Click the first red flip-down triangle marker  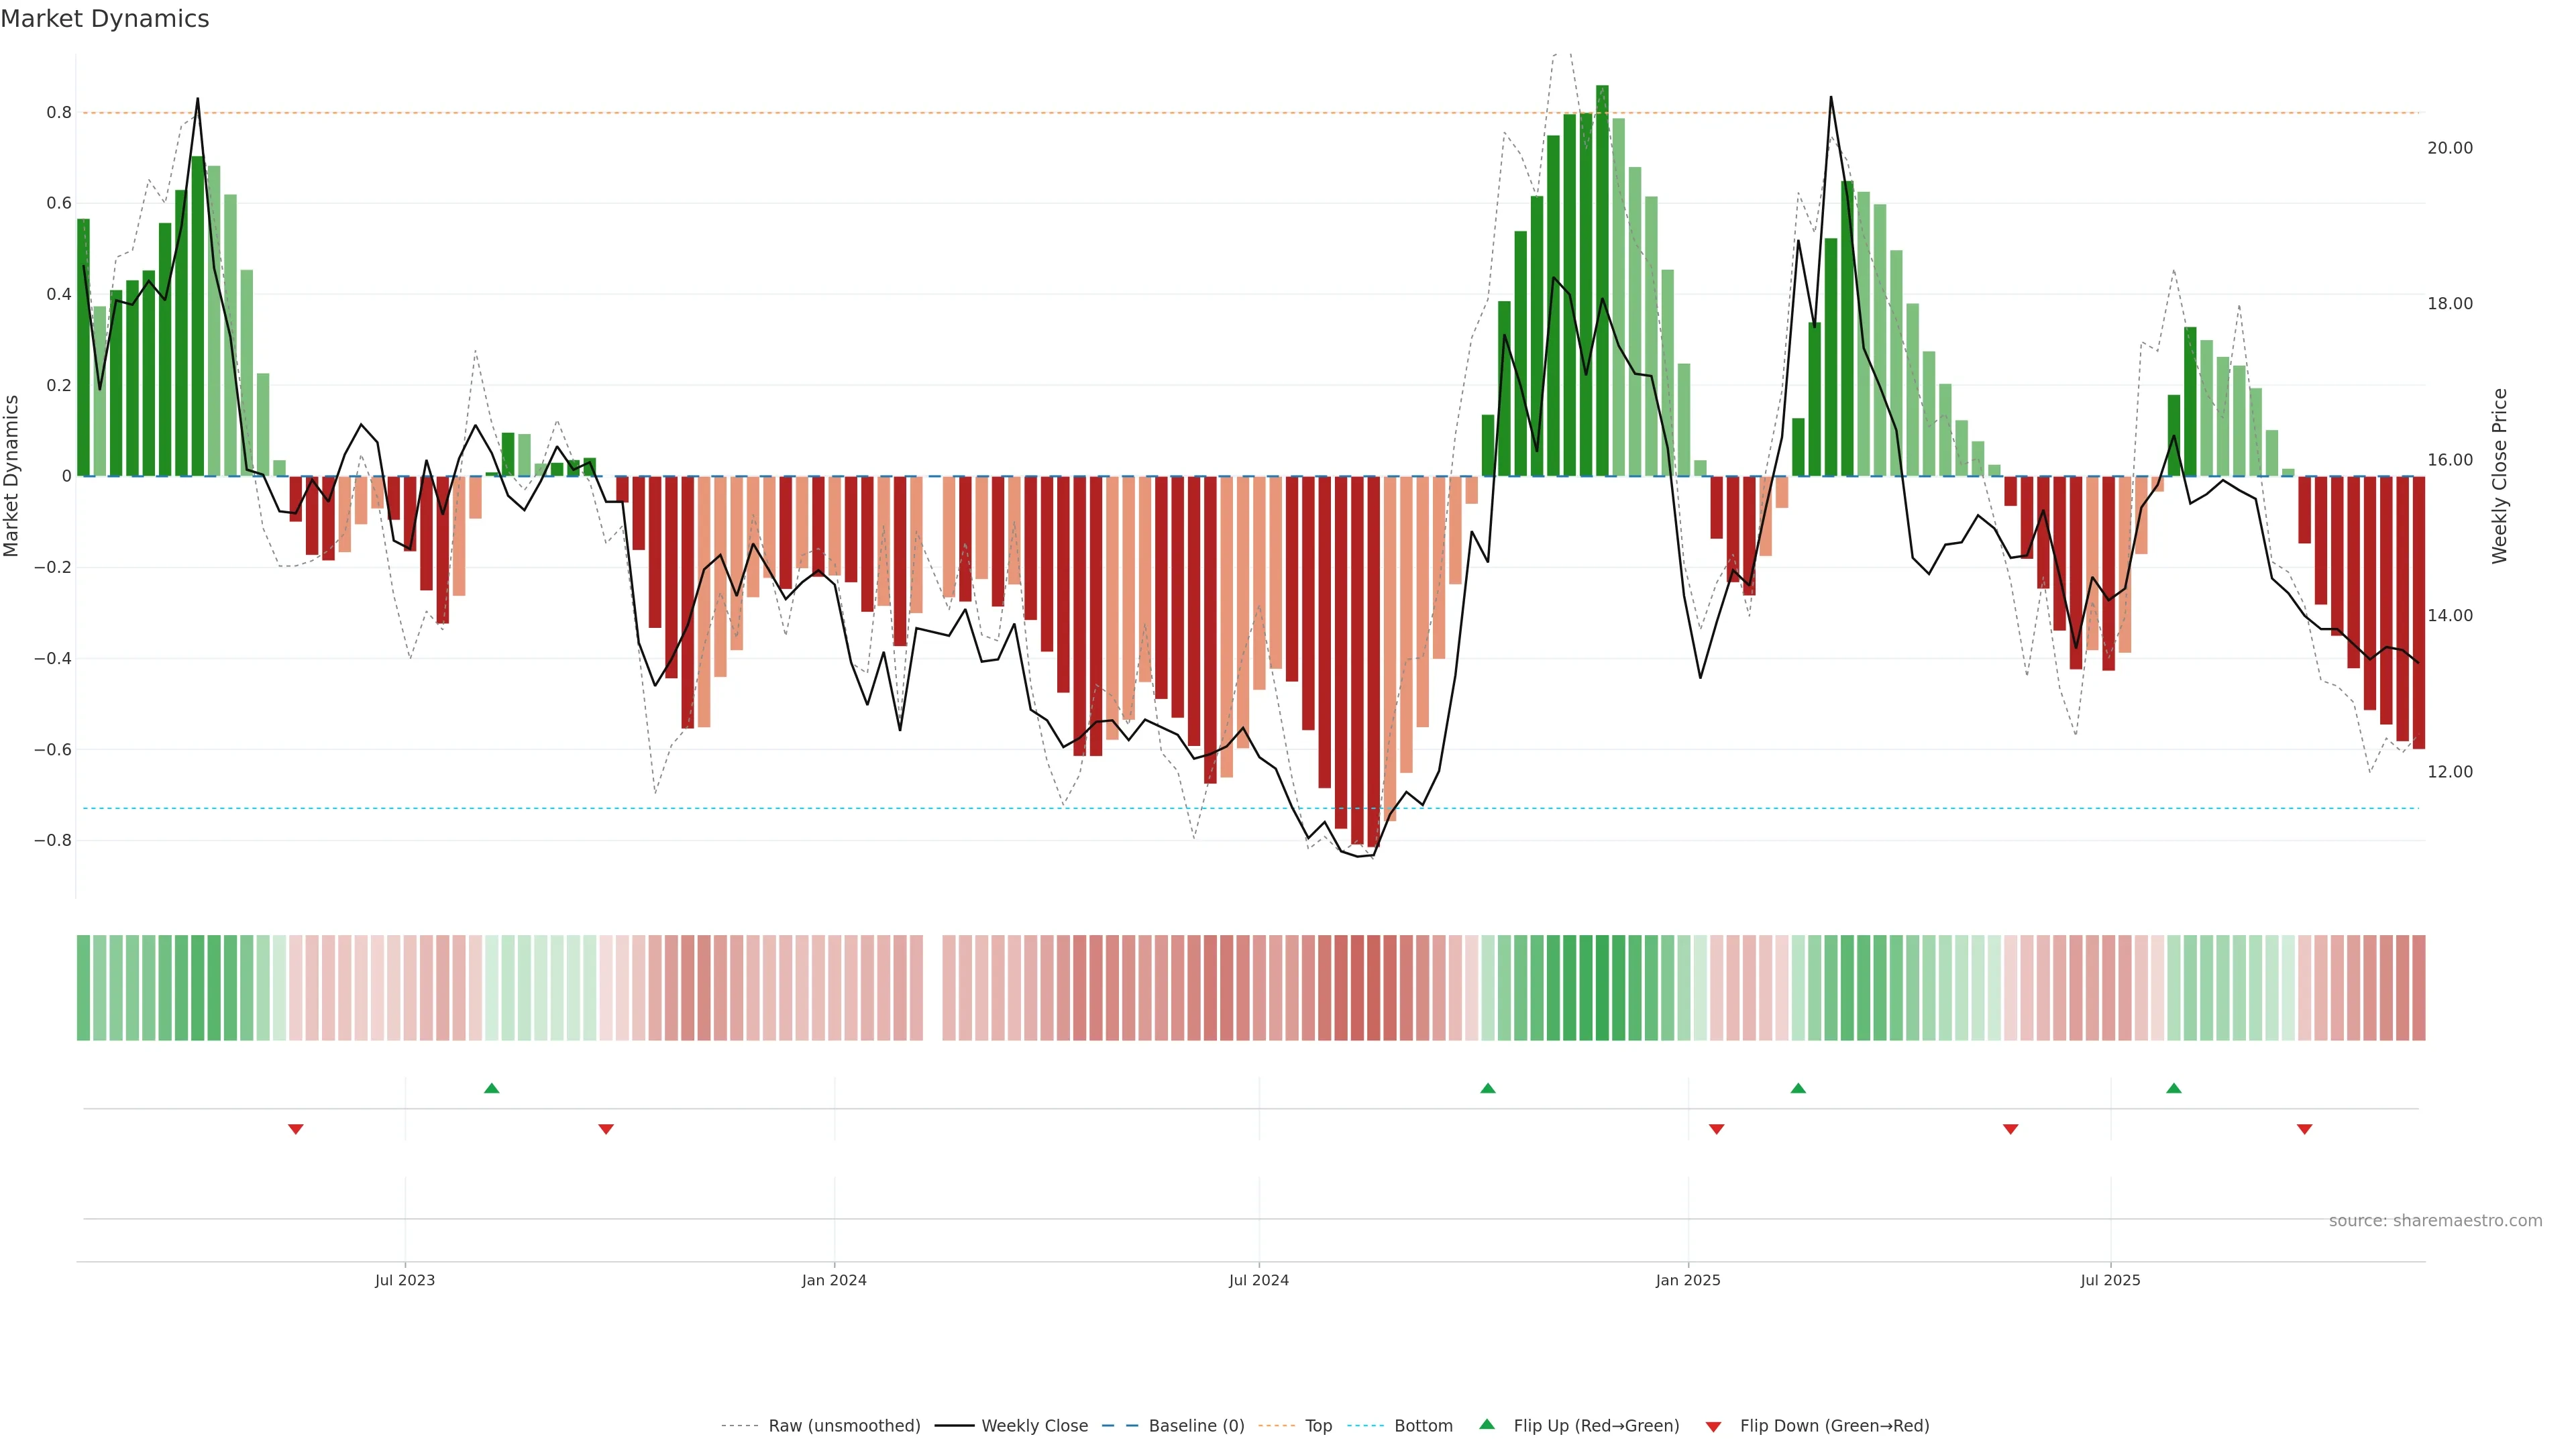(x=295, y=1129)
